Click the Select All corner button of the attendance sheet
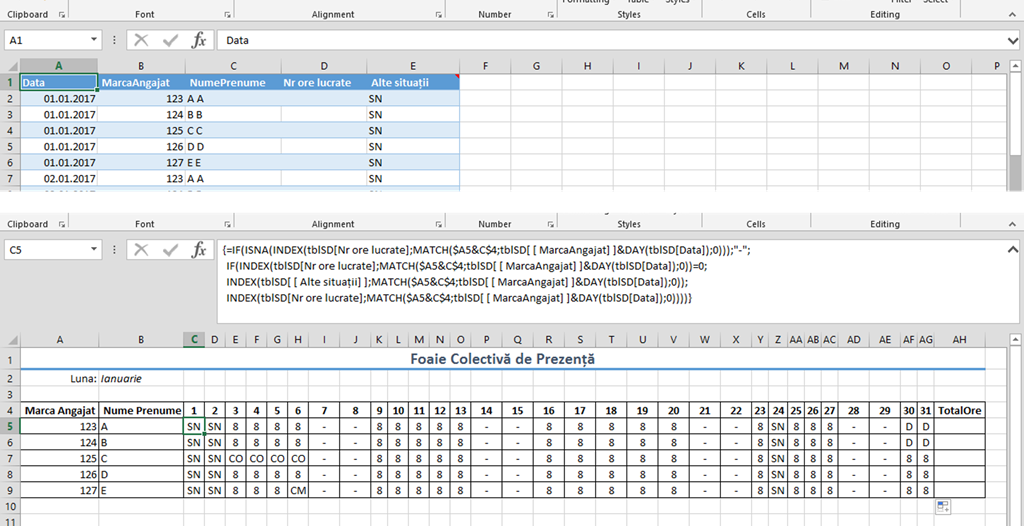1024x526 pixels. tap(10, 340)
